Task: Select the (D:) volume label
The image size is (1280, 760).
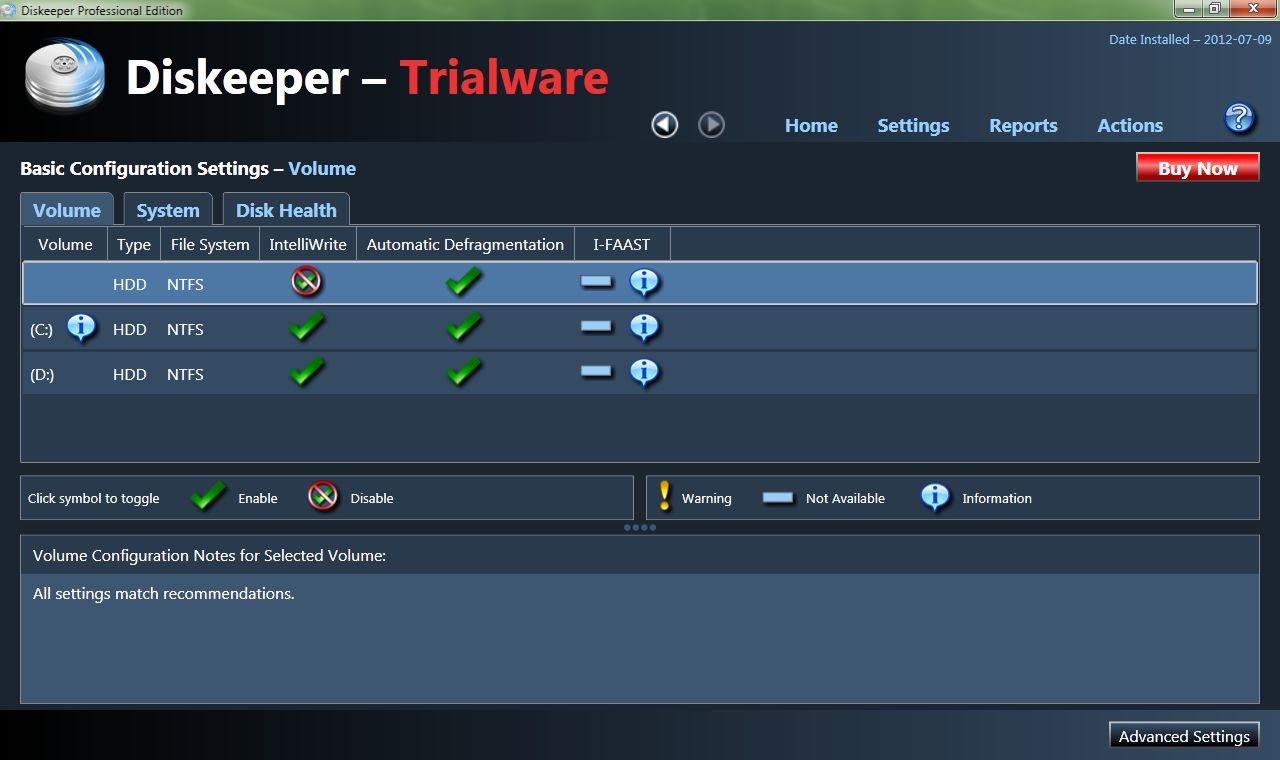Action: point(42,375)
